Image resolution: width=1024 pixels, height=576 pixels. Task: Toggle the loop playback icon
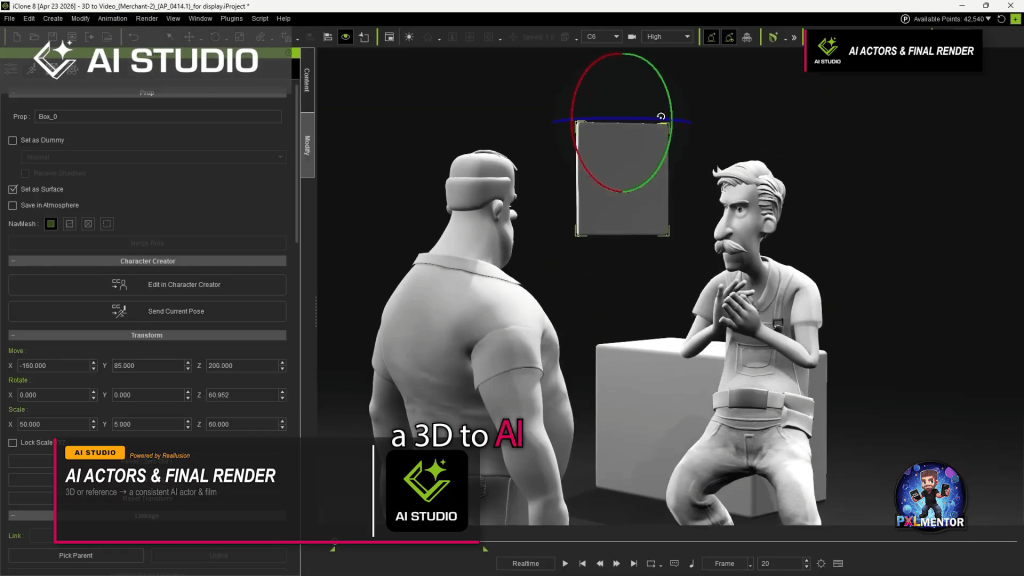pyautogui.click(x=651, y=564)
